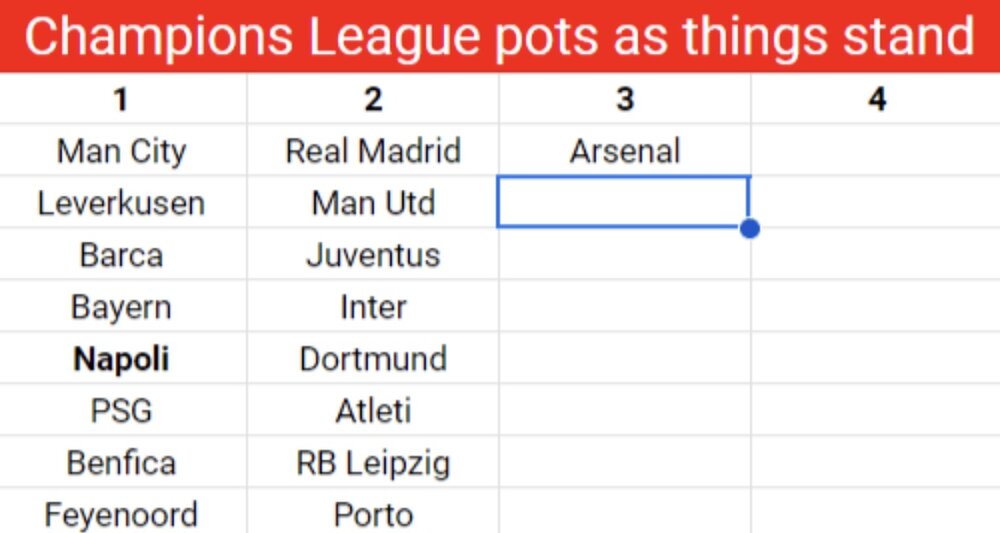Click the Man Utd cell
The image size is (1000, 533).
(373, 203)
